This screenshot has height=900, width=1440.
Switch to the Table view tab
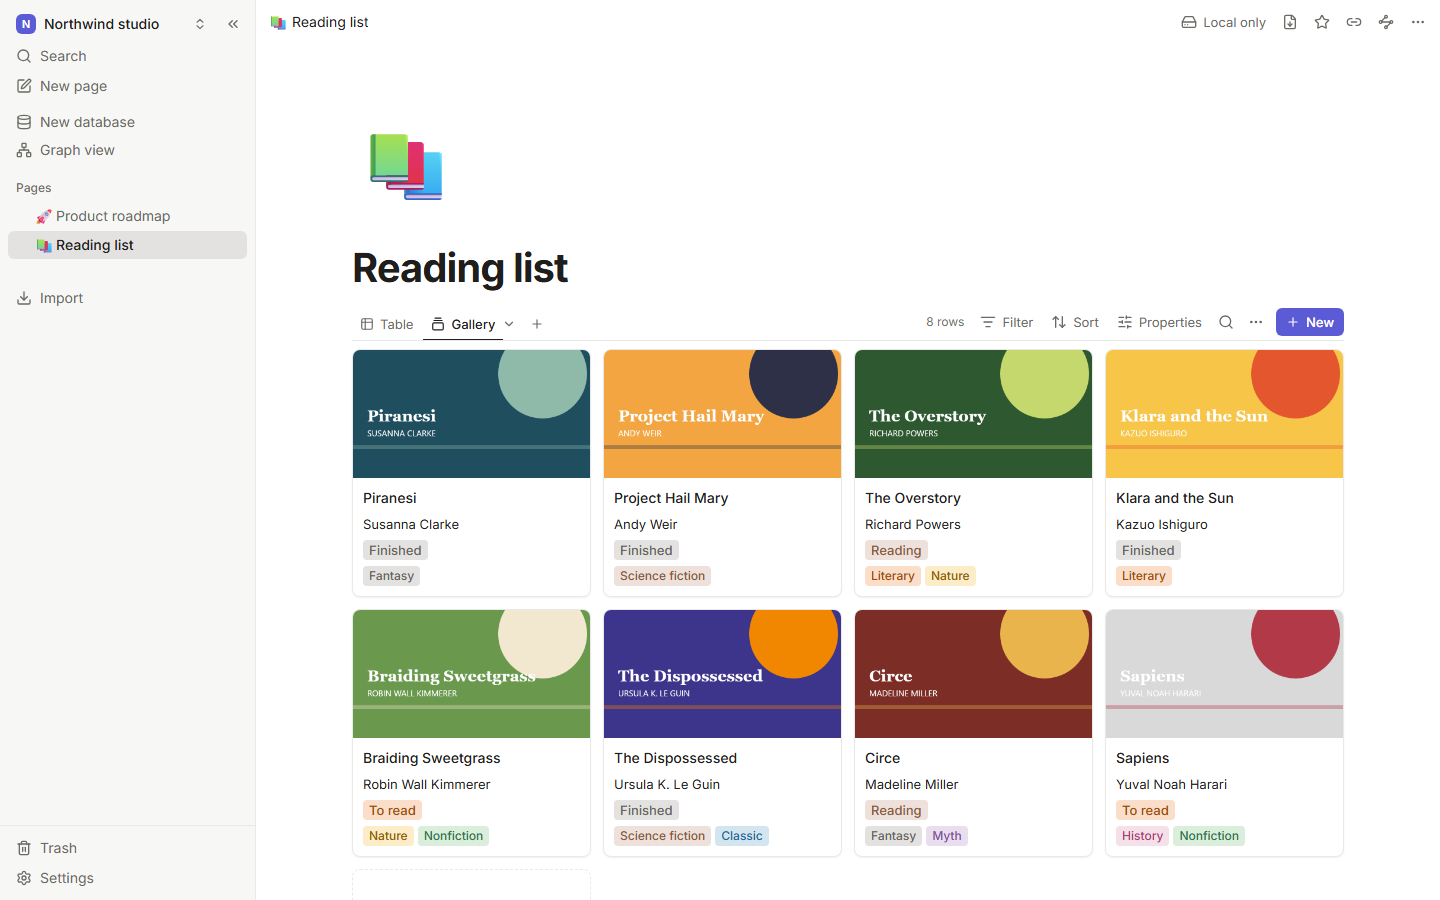387,324
